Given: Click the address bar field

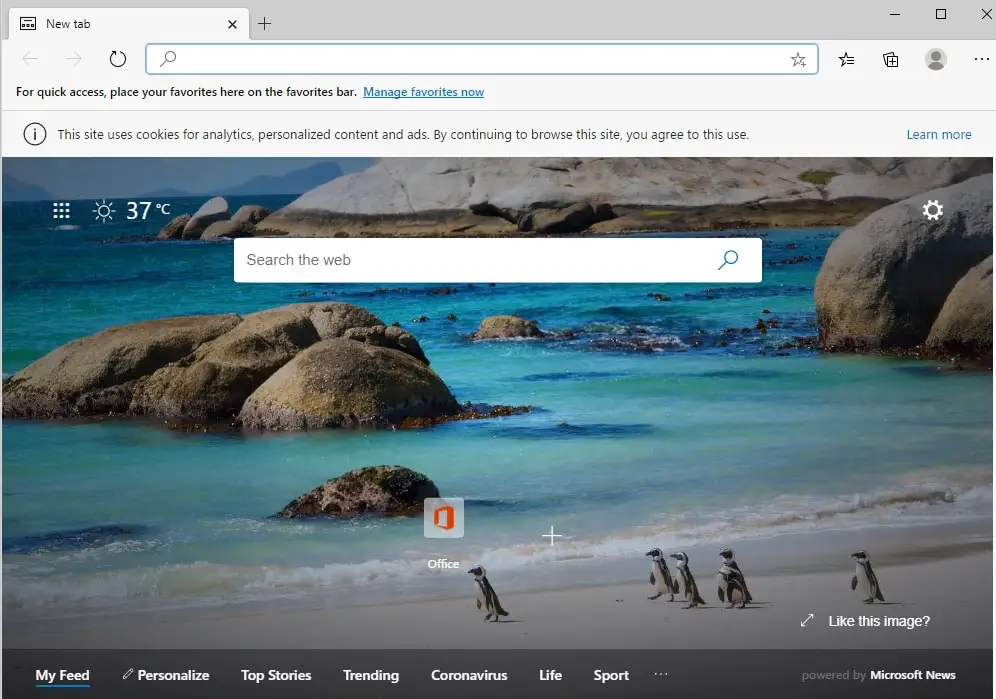Looking at the screenshot, I should (481, 59).
